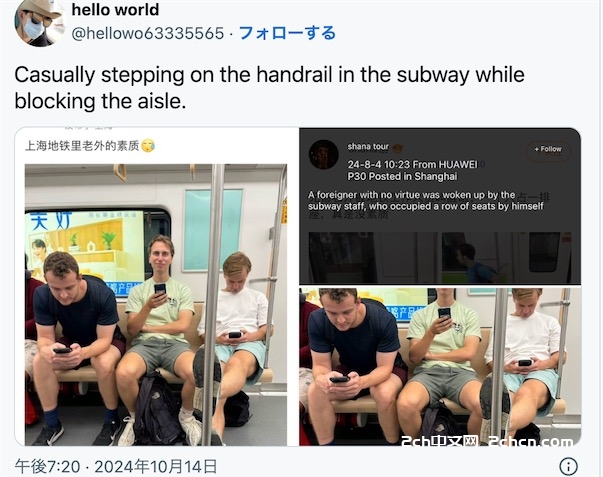Screen dimensions: 603x477
Task: Open the shana tour screenshot image
Action: (440, 206)
